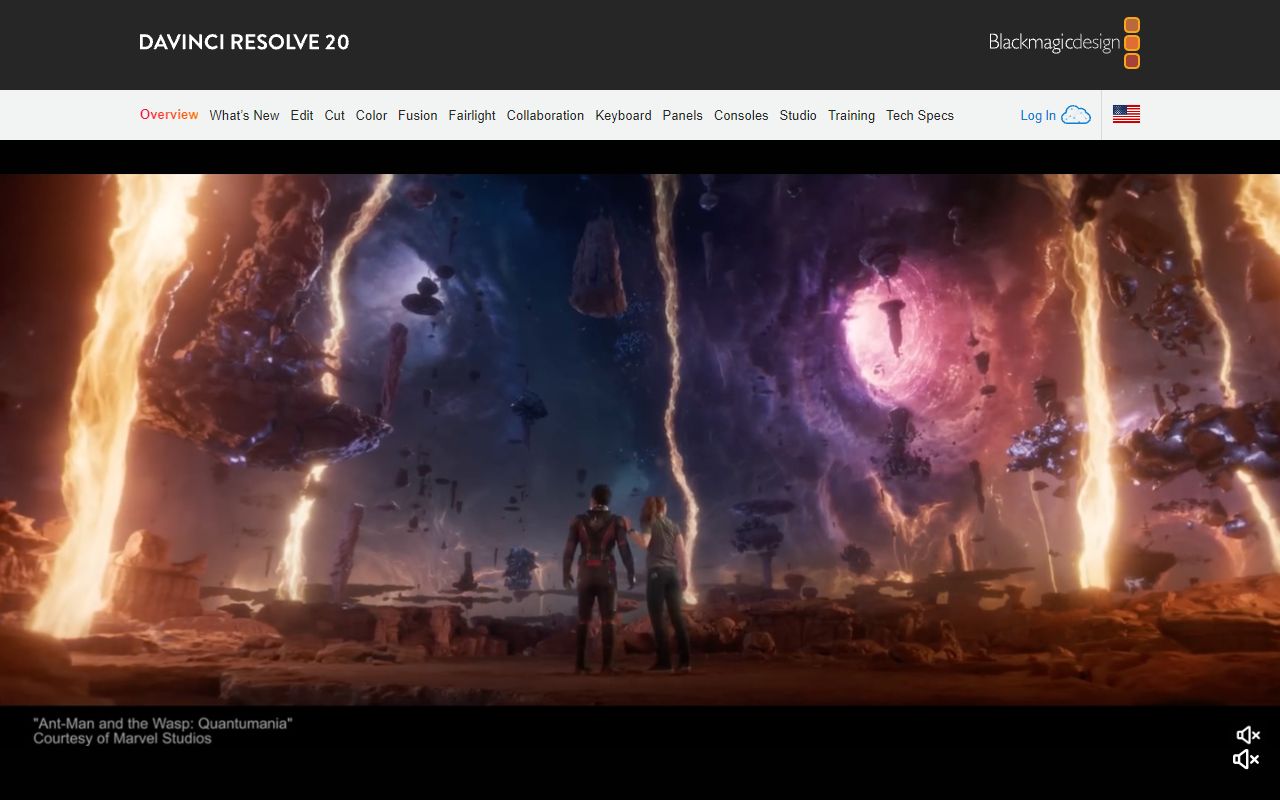This screenshot has width=1280, height=800.
Task: Open the country selector via the US flag
Action: pyautogui.click(x=1126, y=114)
